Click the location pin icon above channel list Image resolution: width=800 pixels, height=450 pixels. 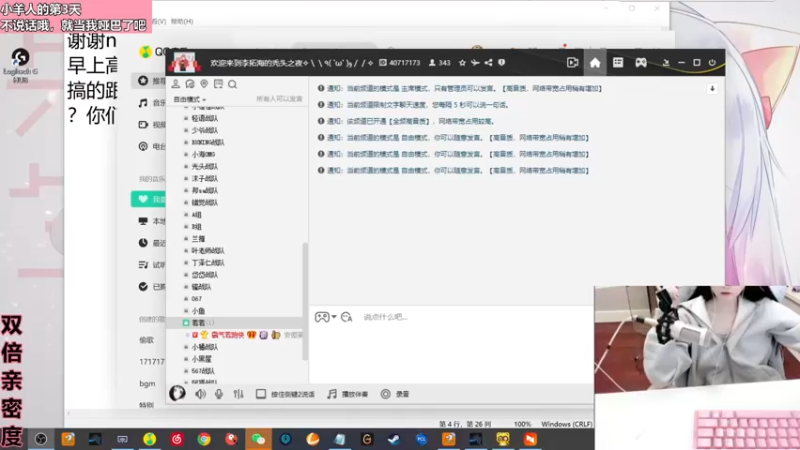[204, 84]
